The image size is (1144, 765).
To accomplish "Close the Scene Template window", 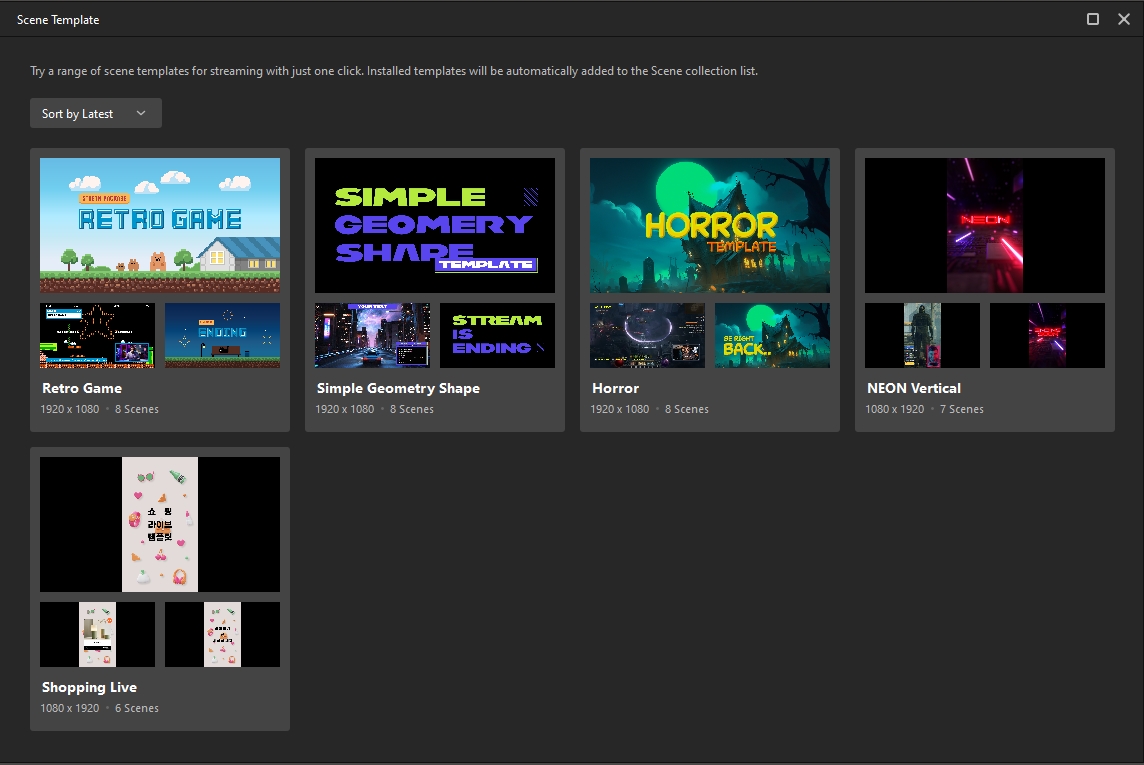I will point(1124,19).
